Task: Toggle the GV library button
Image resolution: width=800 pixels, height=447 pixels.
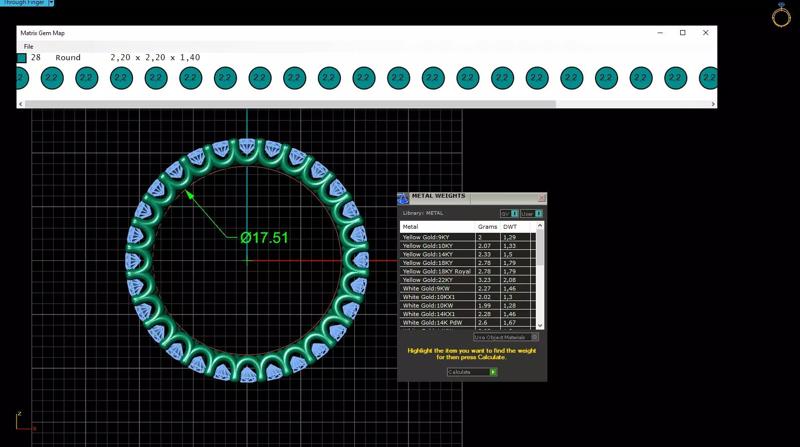Action: pos(509,213)
